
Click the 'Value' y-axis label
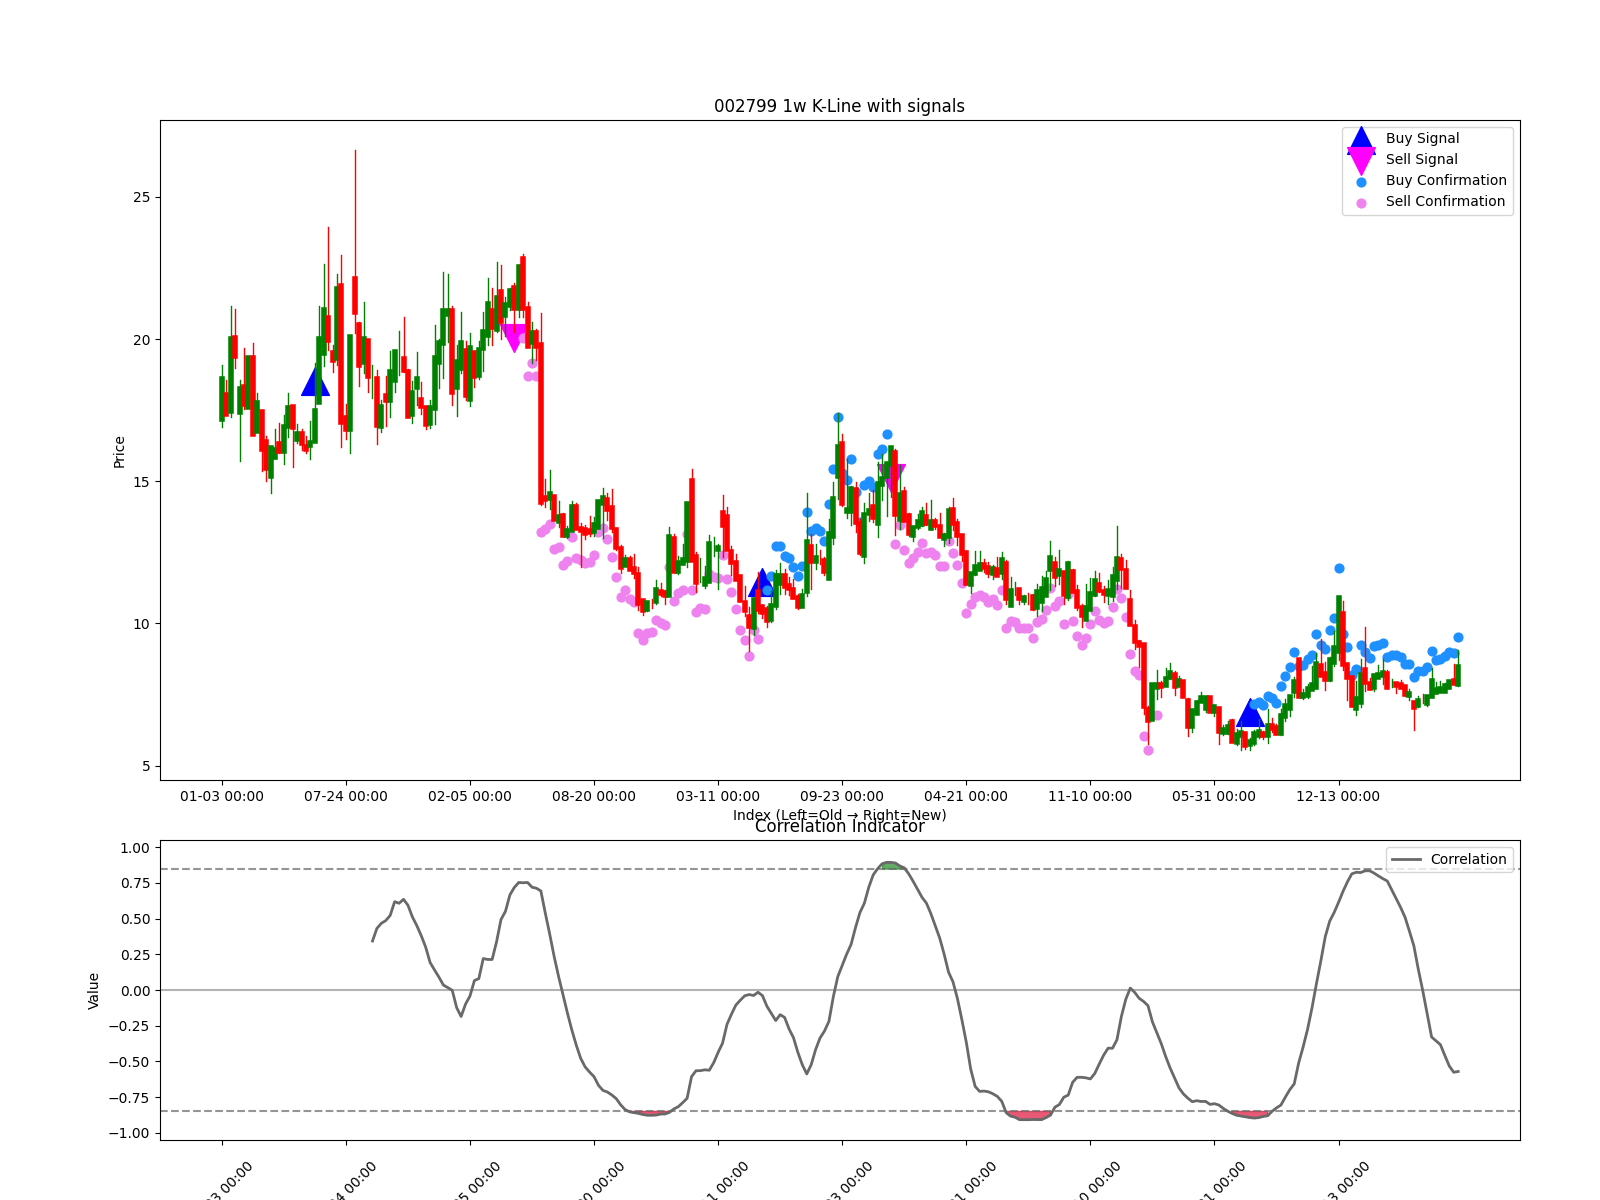(93, 990)
